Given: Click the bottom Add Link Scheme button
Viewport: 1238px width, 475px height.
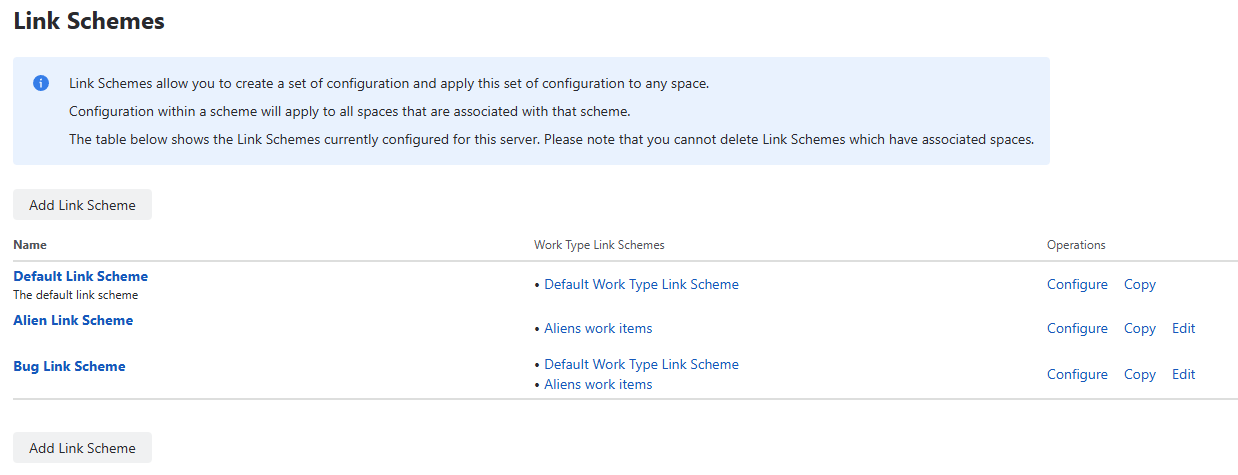Looking at the screenshot, I should click(x=82, y=448).
